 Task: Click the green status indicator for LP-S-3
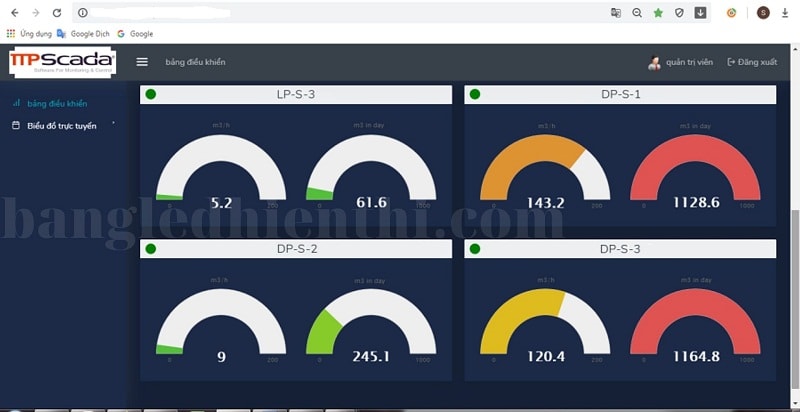(x=151, y=95)
